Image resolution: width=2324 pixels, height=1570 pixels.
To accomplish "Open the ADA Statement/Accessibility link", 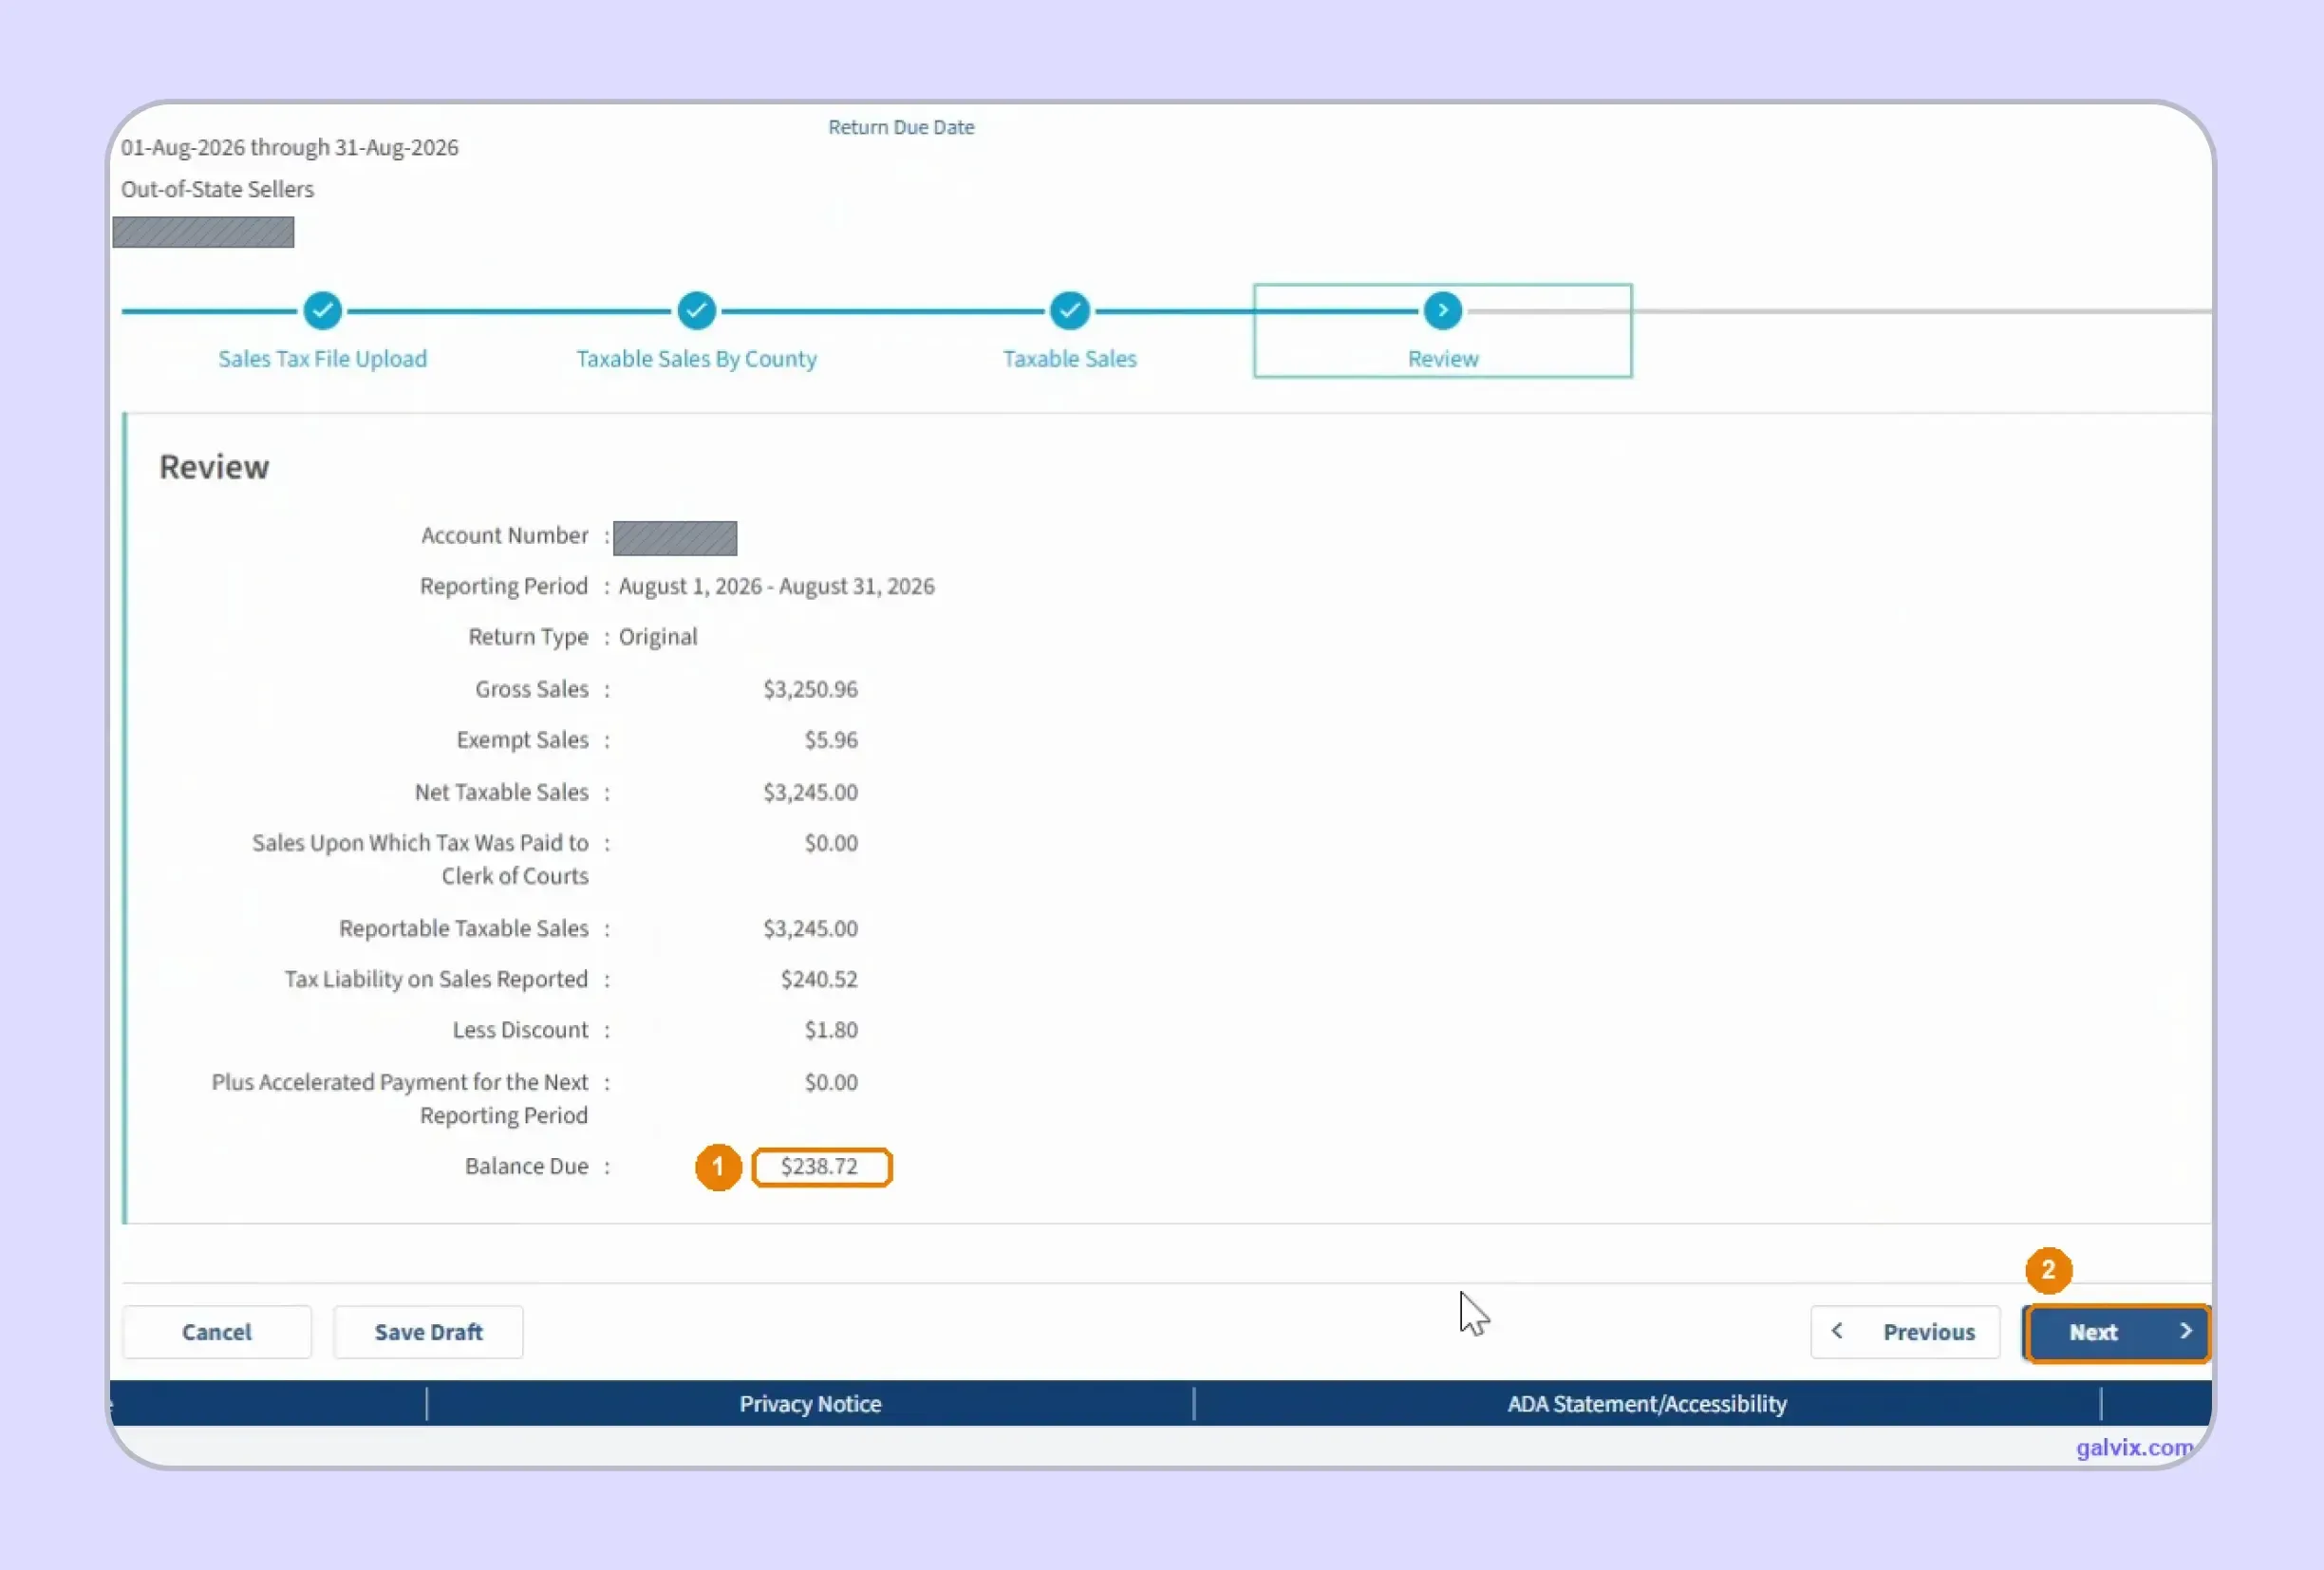I will [1647, 1404].
